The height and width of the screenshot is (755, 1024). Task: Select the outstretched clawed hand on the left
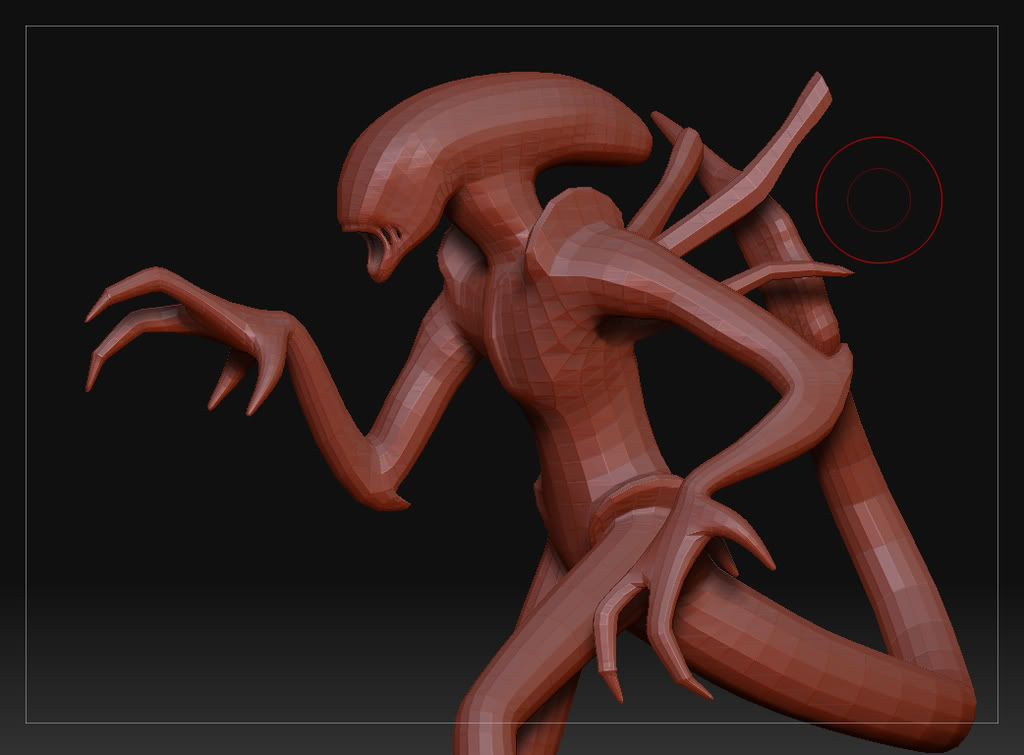[x=189, y=340]
